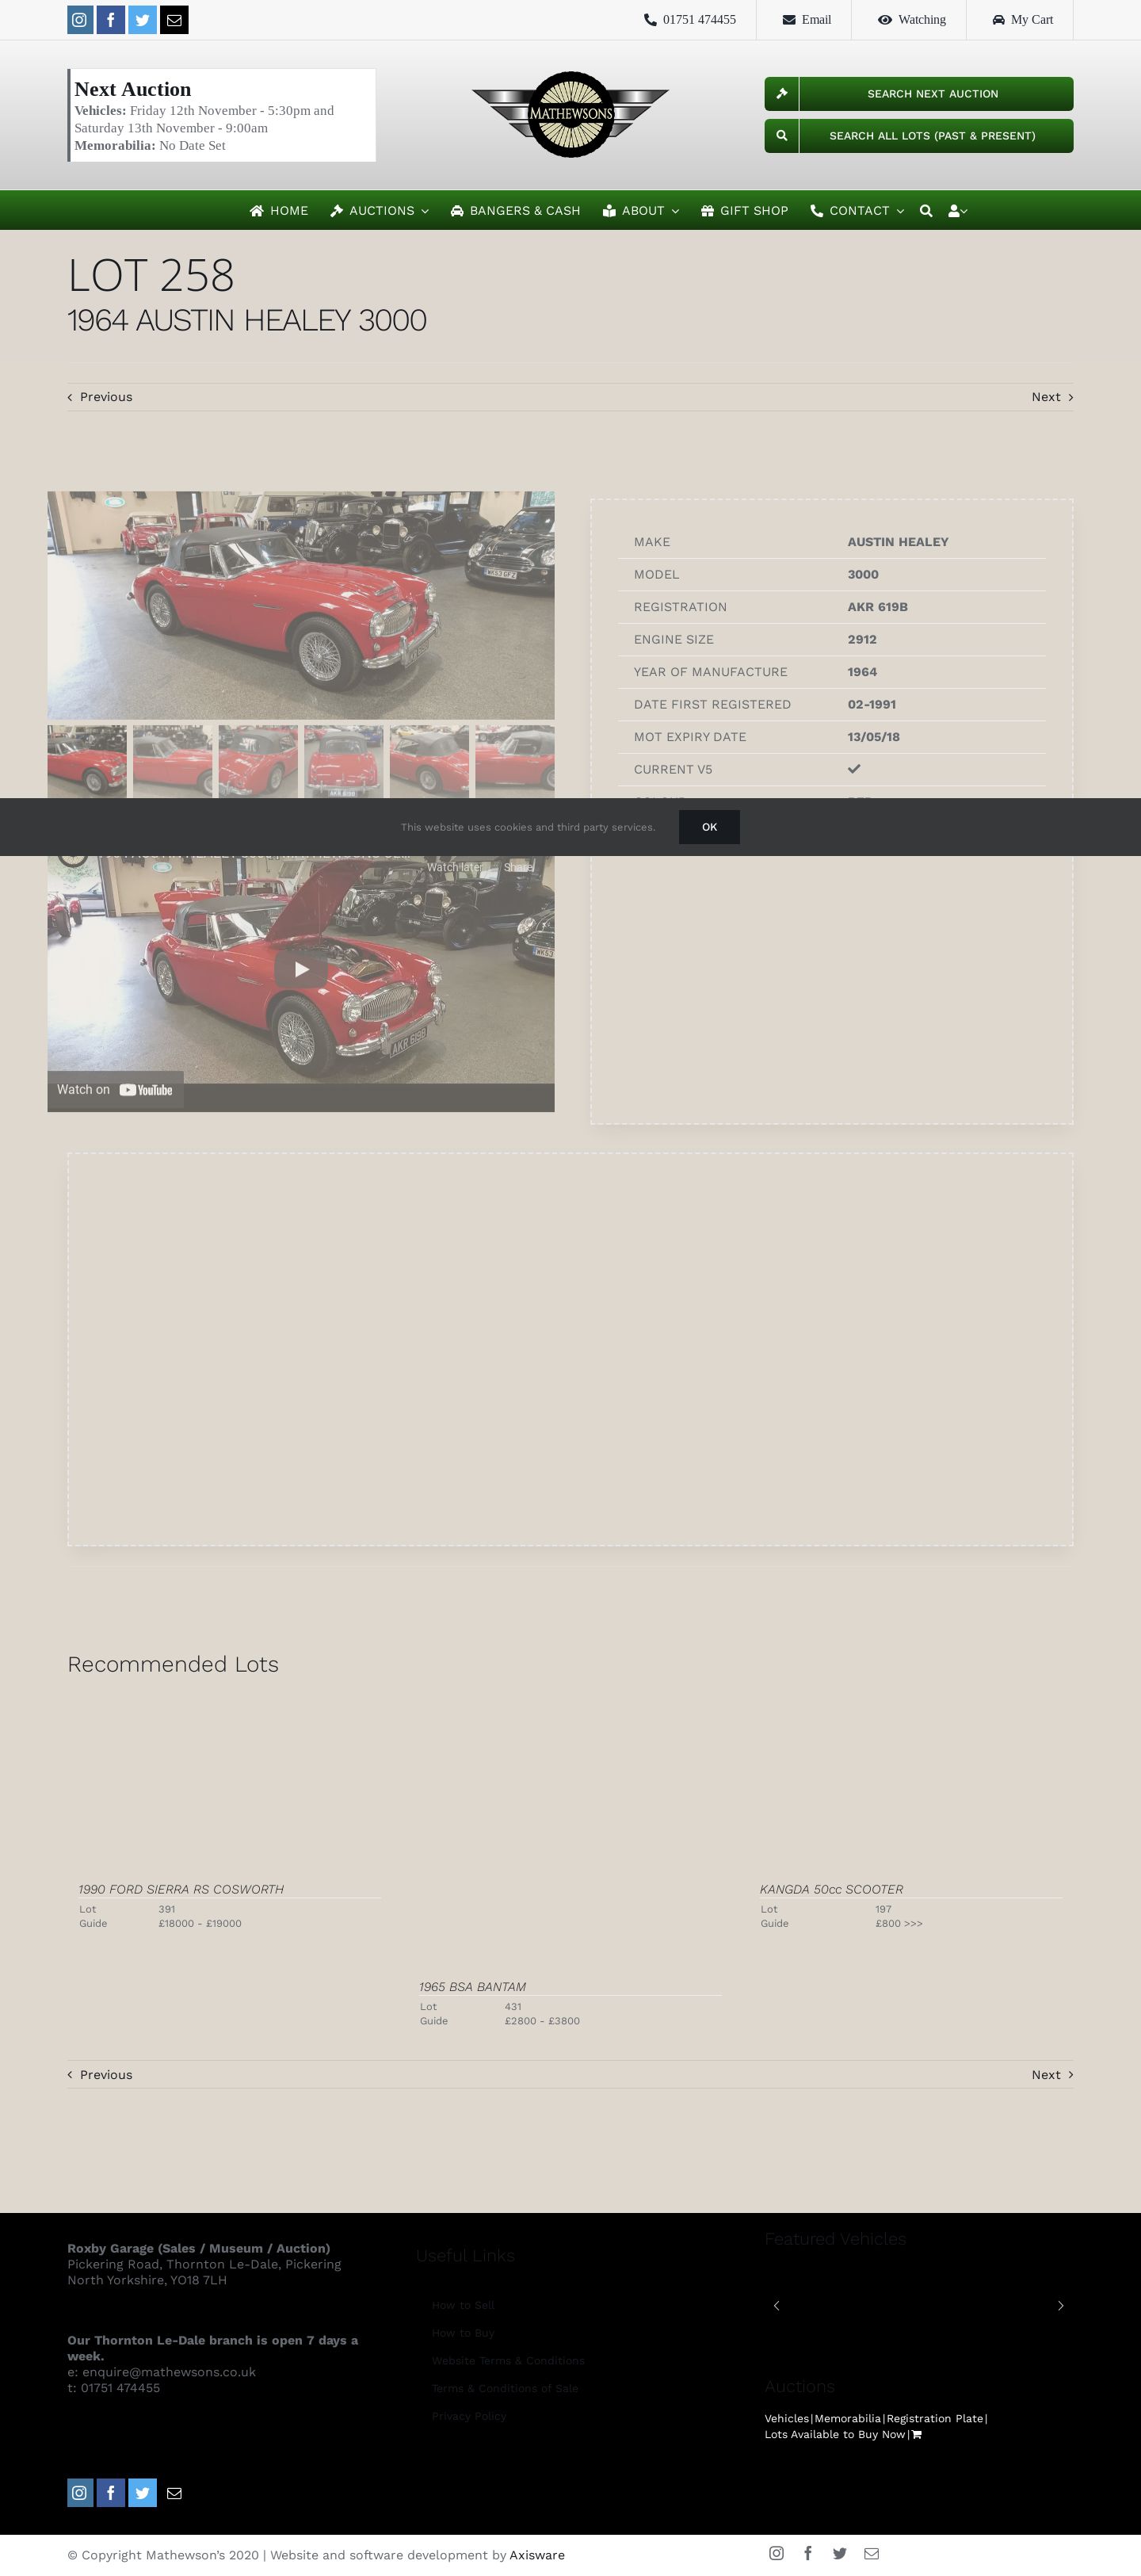The width and height of the screenshot is (1141, 2576).
Task: Open 1965 BSA Bantam lot
Action: tap(472, 1986)
